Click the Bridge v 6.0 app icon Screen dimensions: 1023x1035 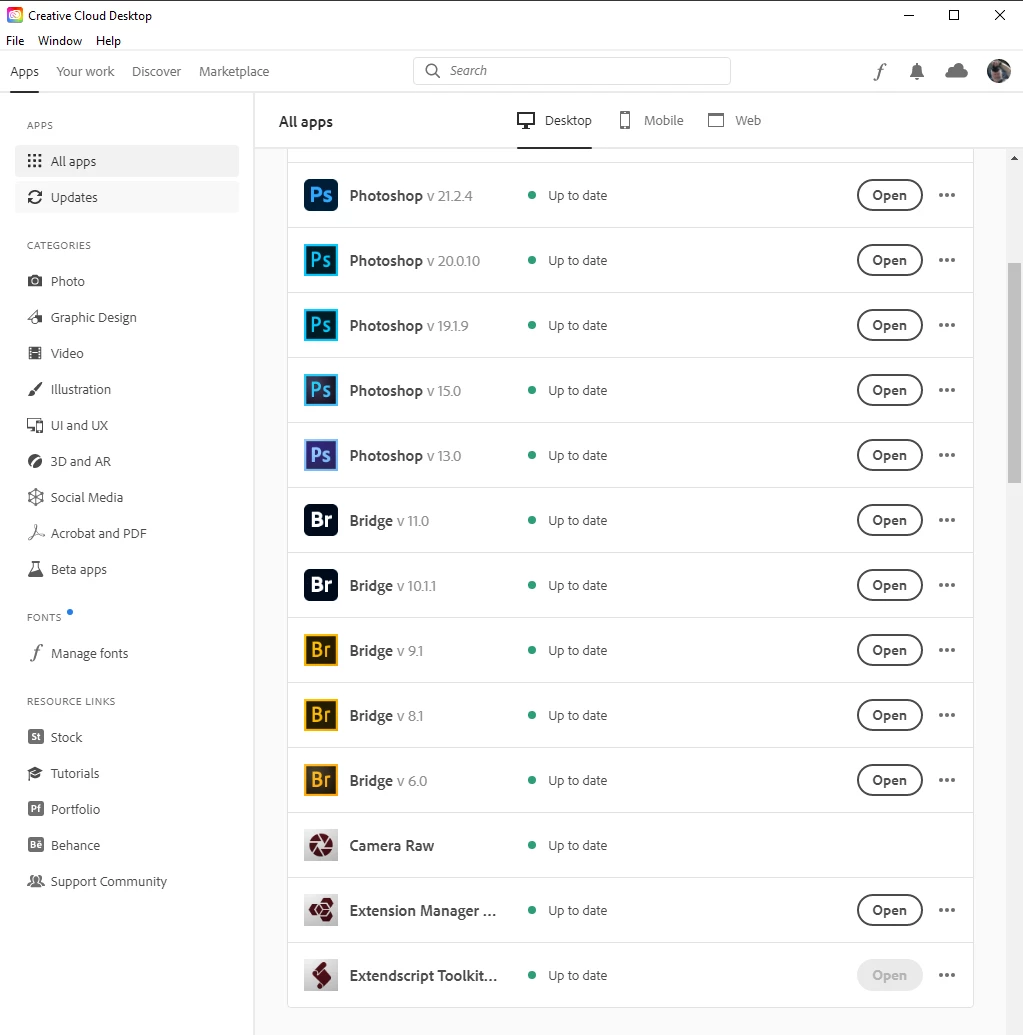point(321,780)
